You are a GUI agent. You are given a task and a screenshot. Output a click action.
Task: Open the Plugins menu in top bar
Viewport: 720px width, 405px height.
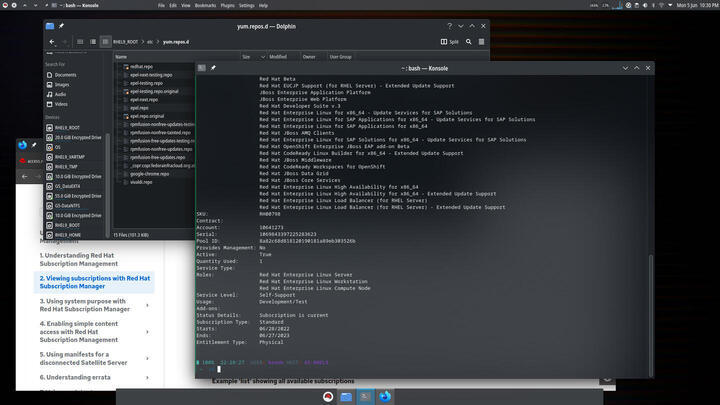[227, 6]
